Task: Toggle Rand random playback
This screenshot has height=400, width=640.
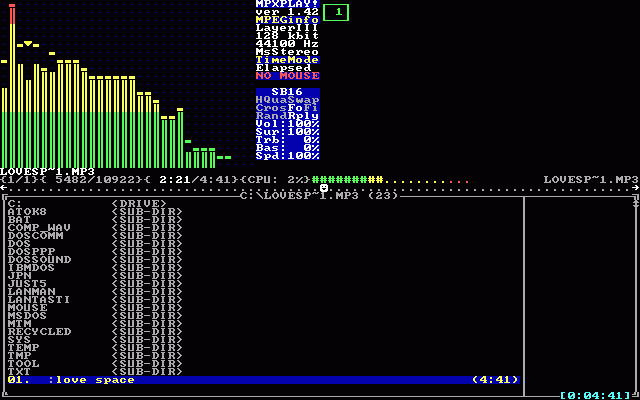Action: coord(271,116)
